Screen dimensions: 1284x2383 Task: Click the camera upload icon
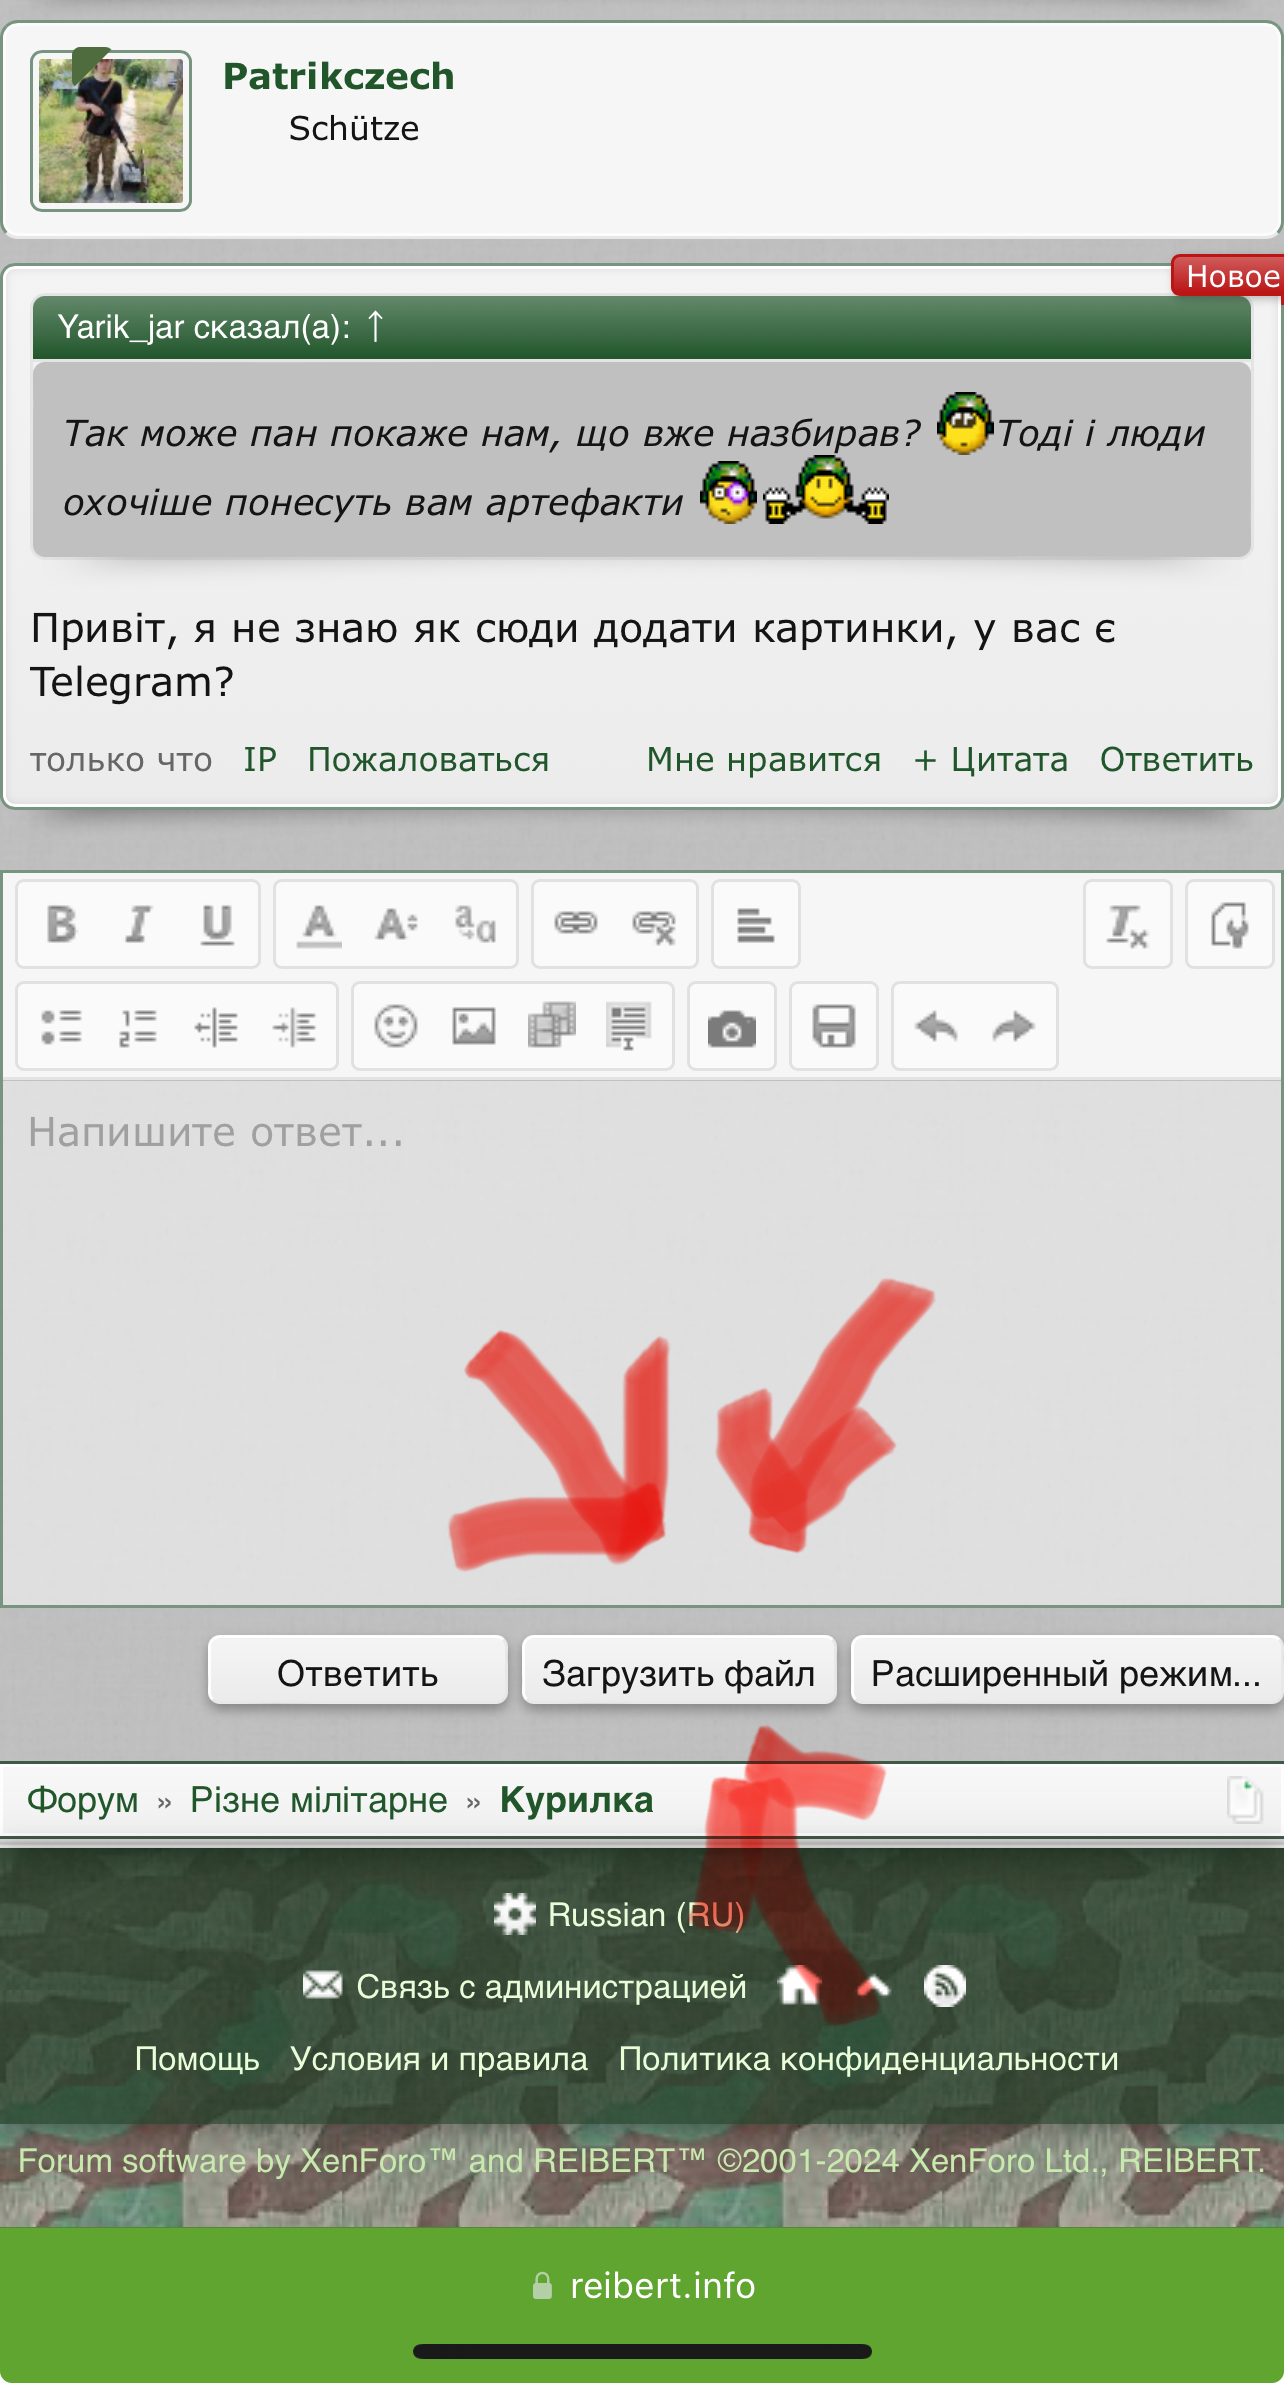(x=731, y=1028)
